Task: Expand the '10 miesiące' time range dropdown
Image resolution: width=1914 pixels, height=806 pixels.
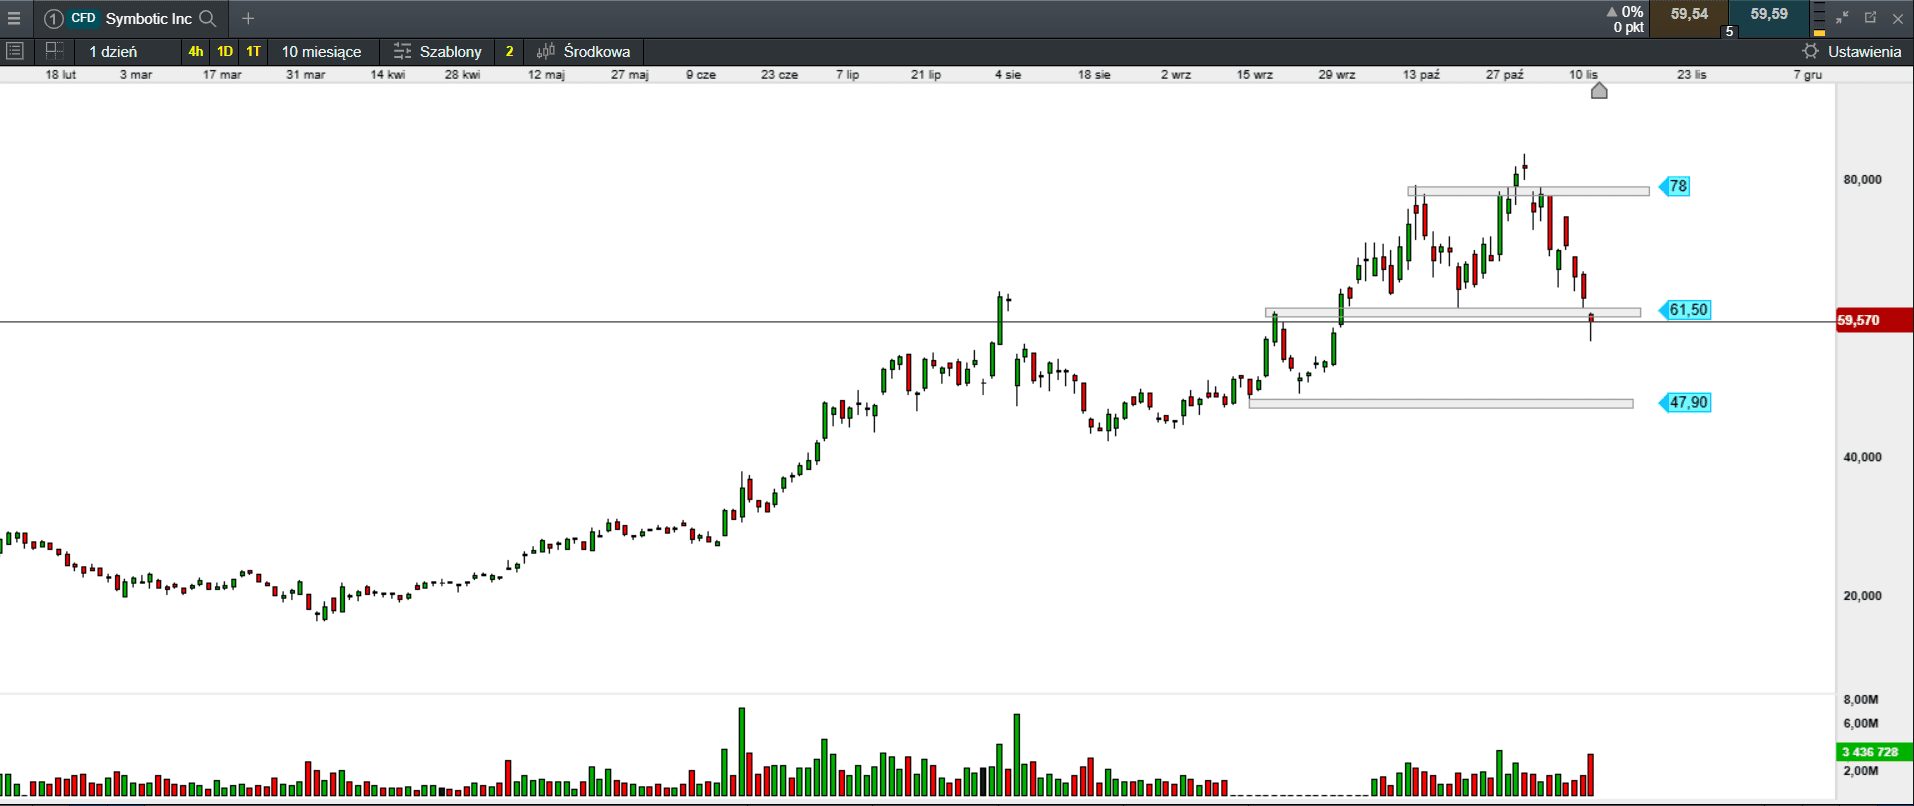Action: tap(321, 51)
